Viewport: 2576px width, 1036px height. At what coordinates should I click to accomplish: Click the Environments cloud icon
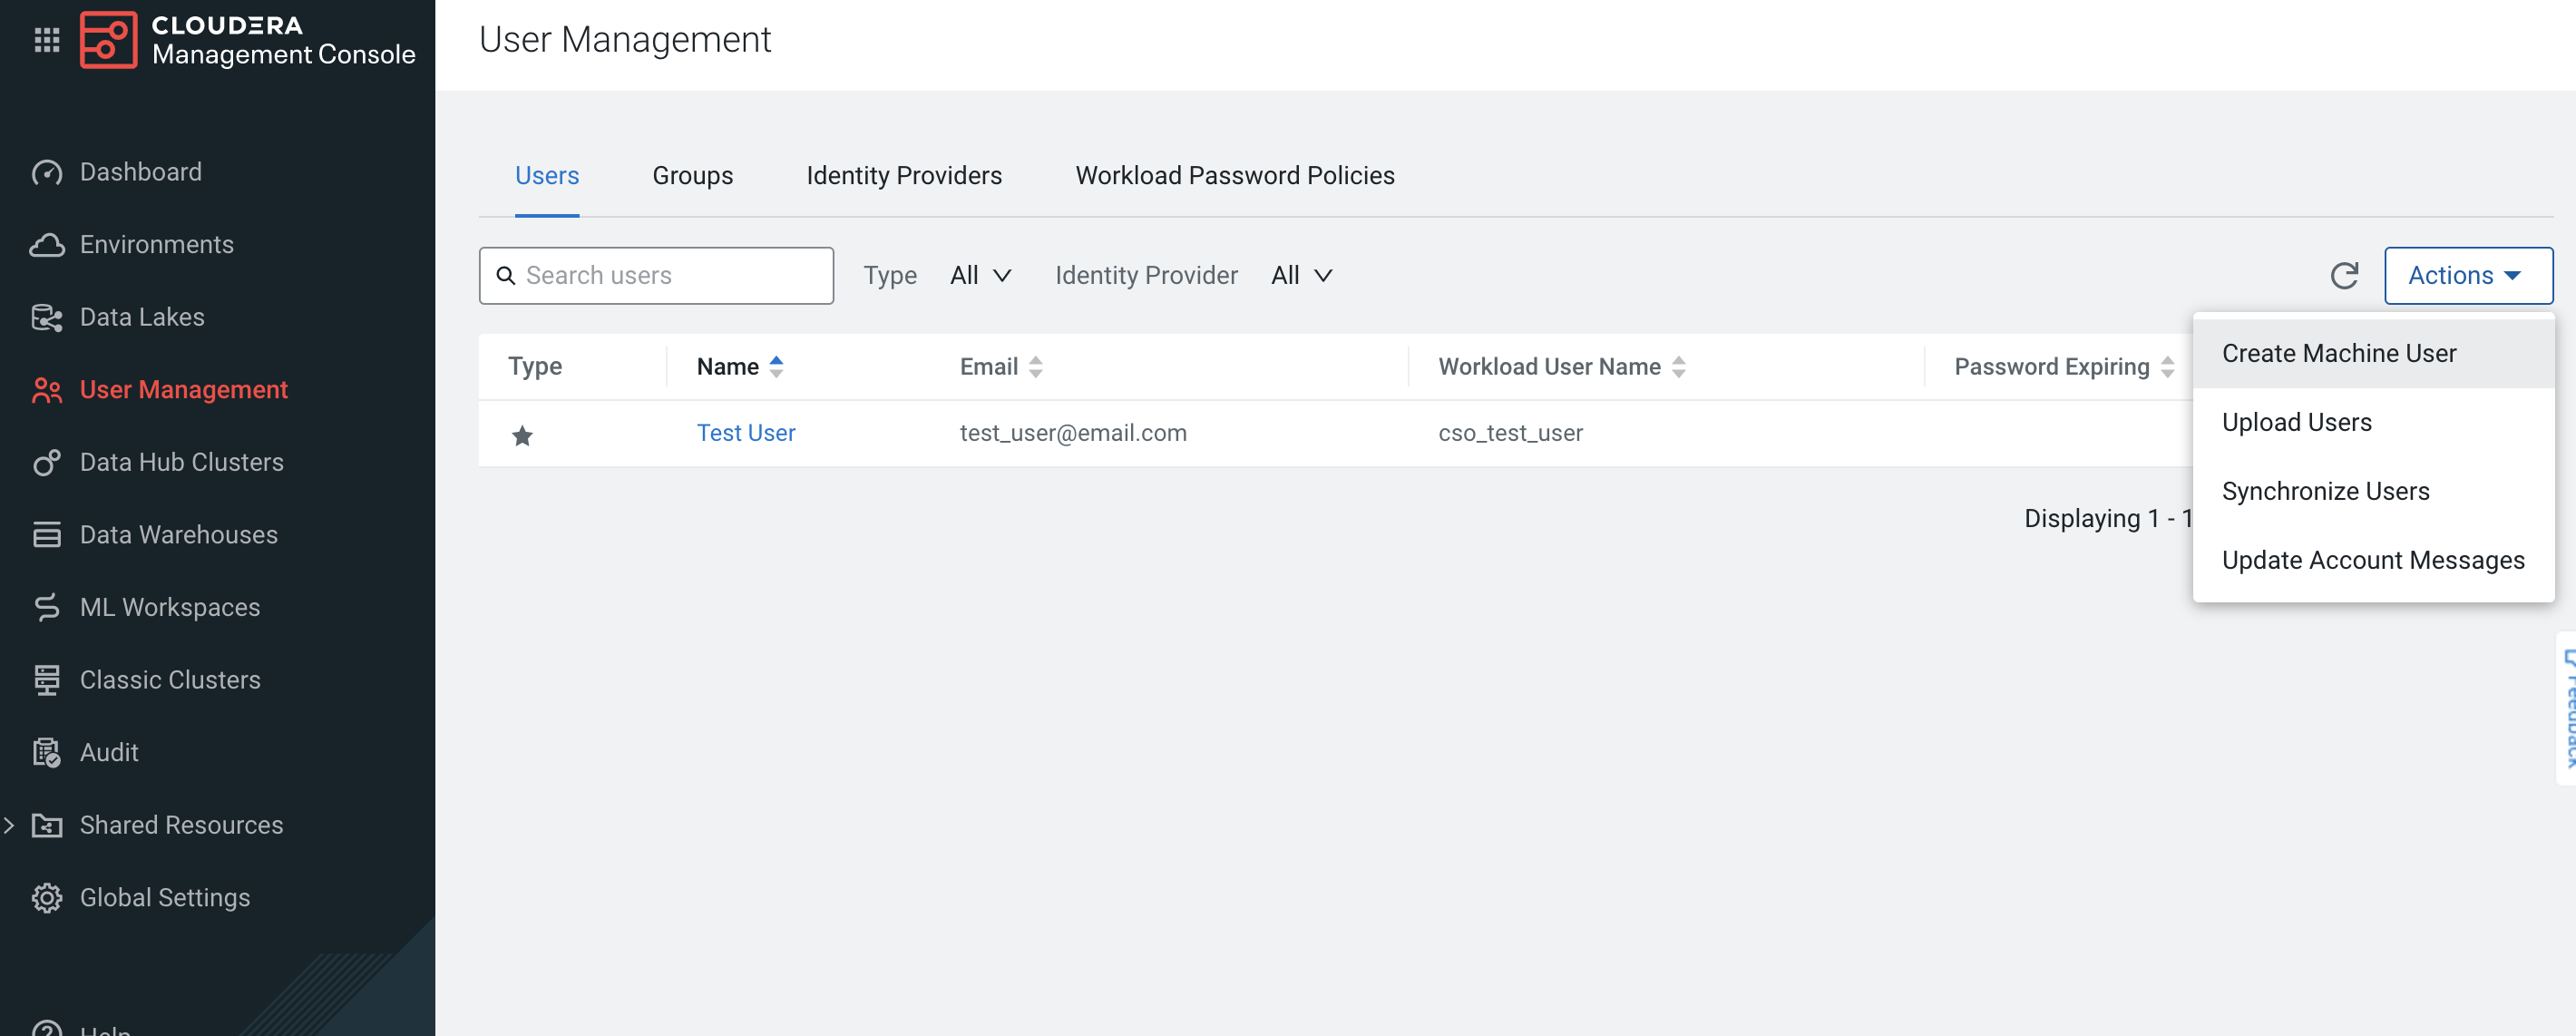[x=47, y=245]
